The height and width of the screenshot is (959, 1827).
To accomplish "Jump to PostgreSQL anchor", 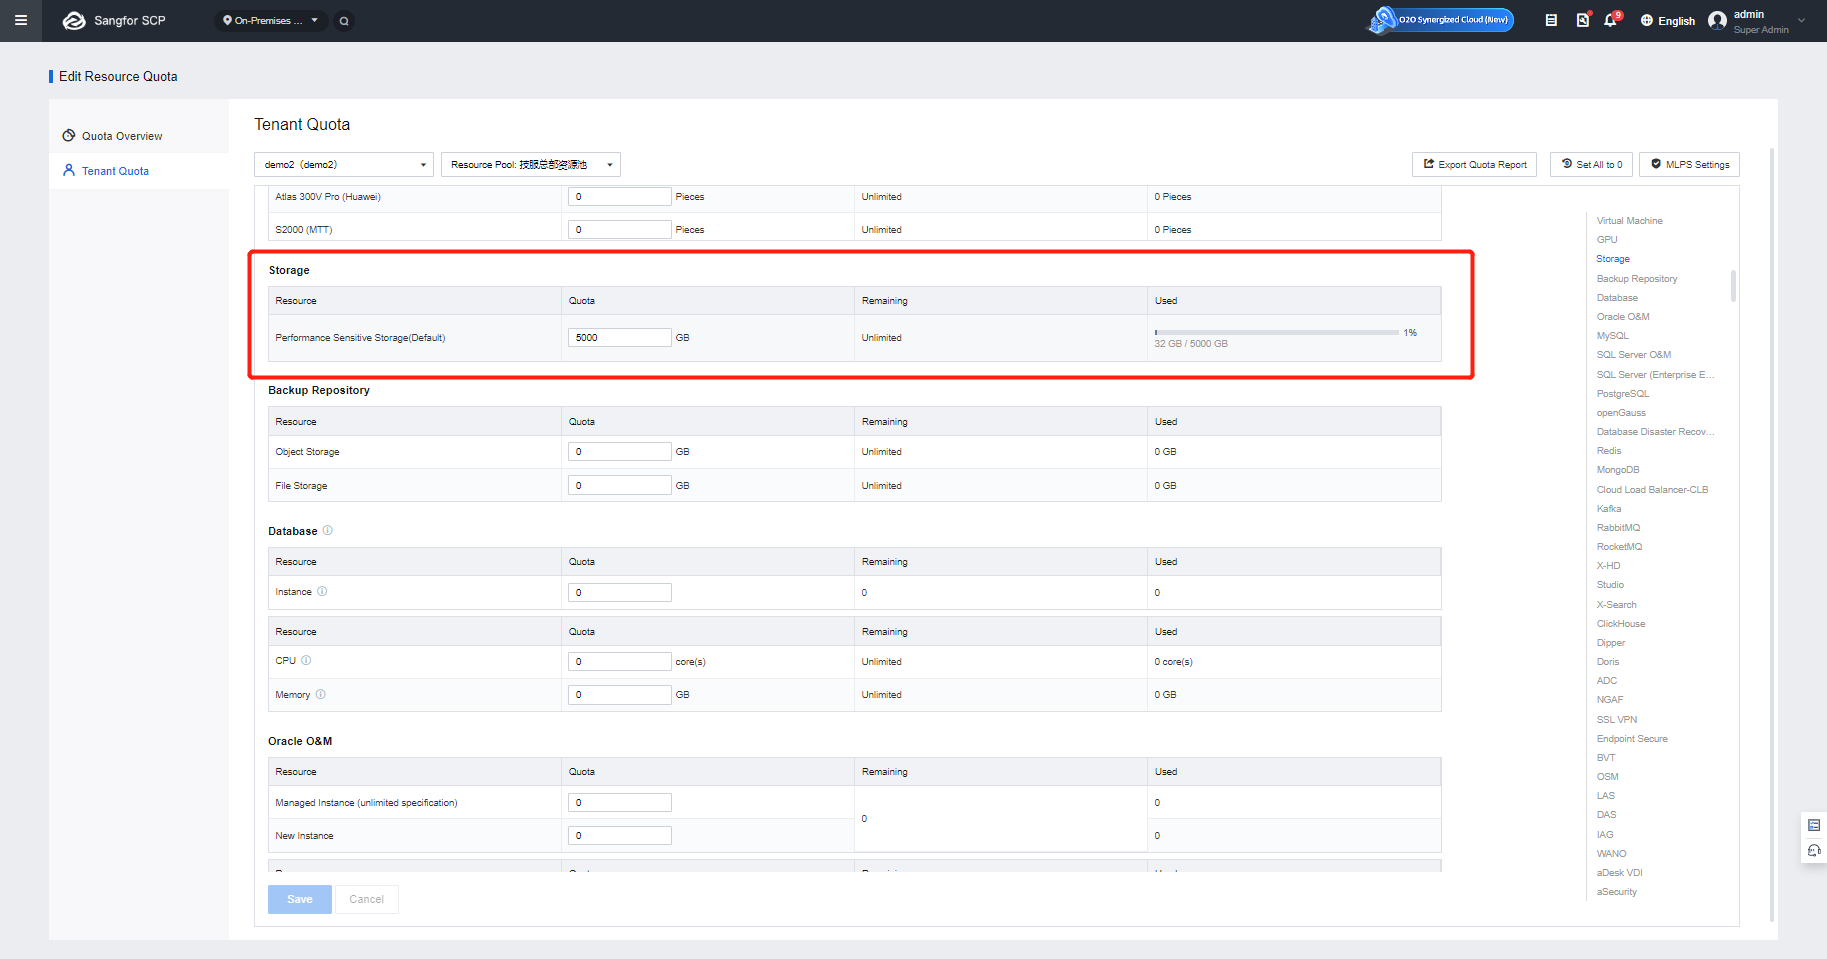I will [x=1622, y=394].
